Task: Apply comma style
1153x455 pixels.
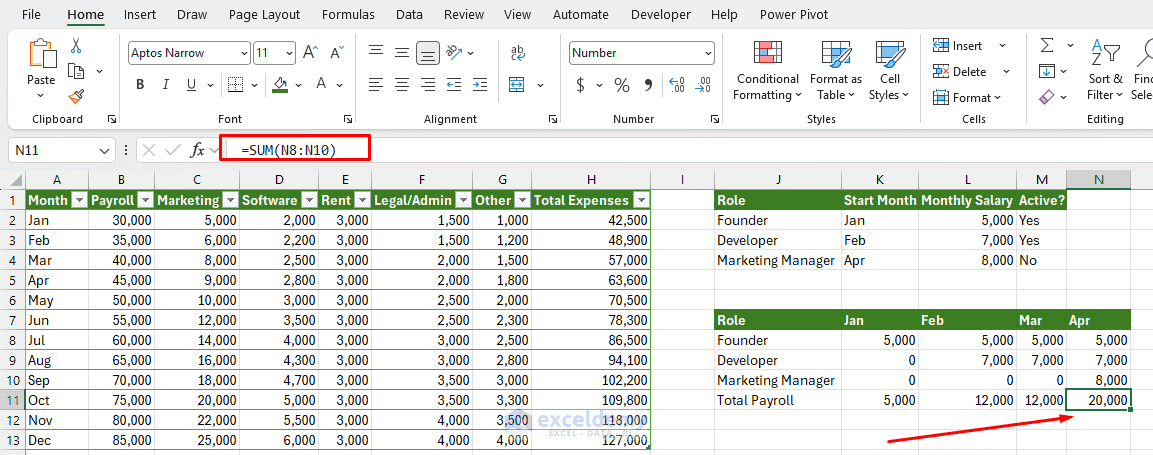Action: (648, 85)
